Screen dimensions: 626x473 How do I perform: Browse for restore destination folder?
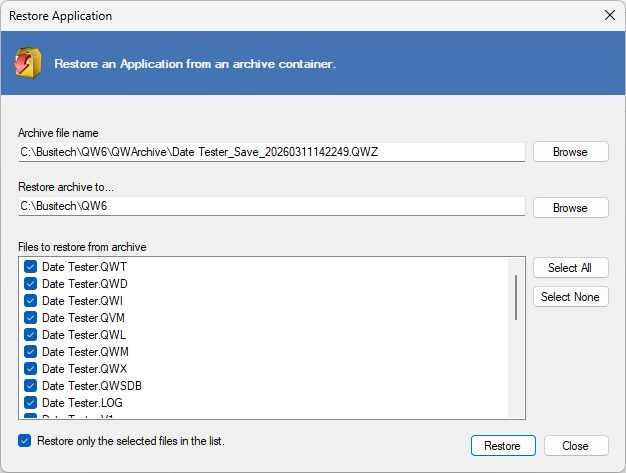pos(571,208)
